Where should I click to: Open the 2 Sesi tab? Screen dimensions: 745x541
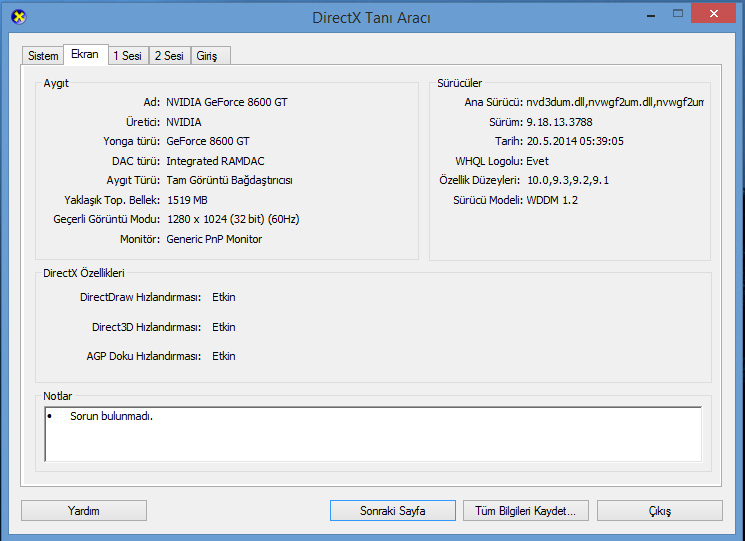[x=170, y=56]
